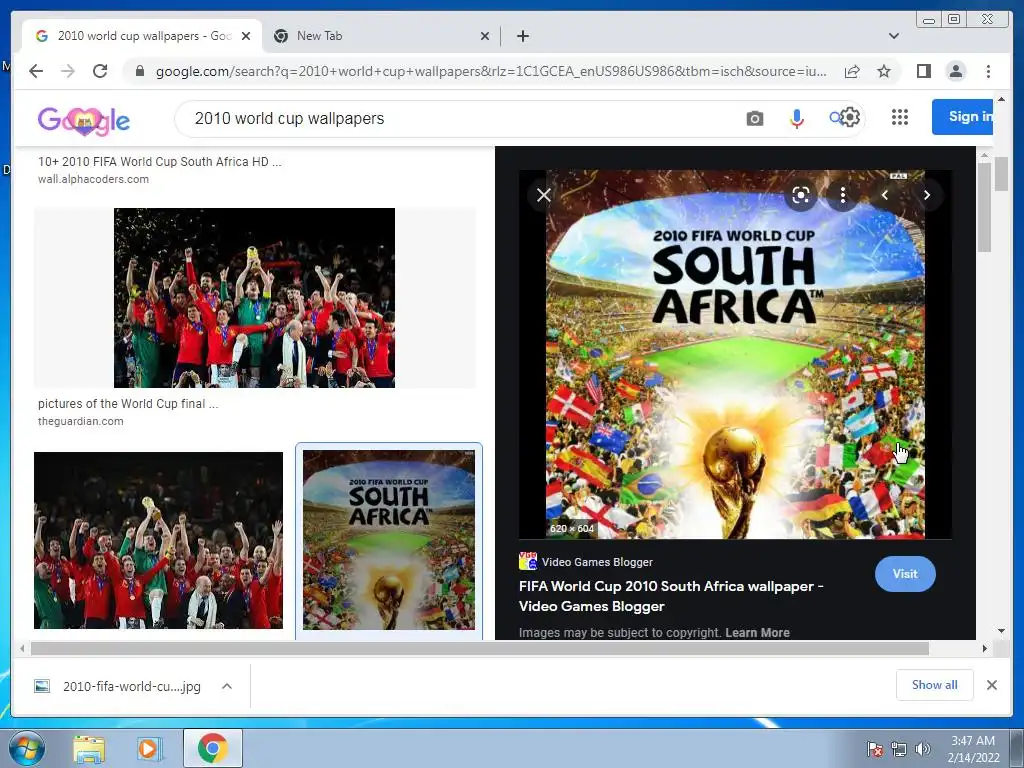Click the preview panel vertical scrollbar
The image size is (1024, 768).
pyautogui.click(x=984, y=206)
